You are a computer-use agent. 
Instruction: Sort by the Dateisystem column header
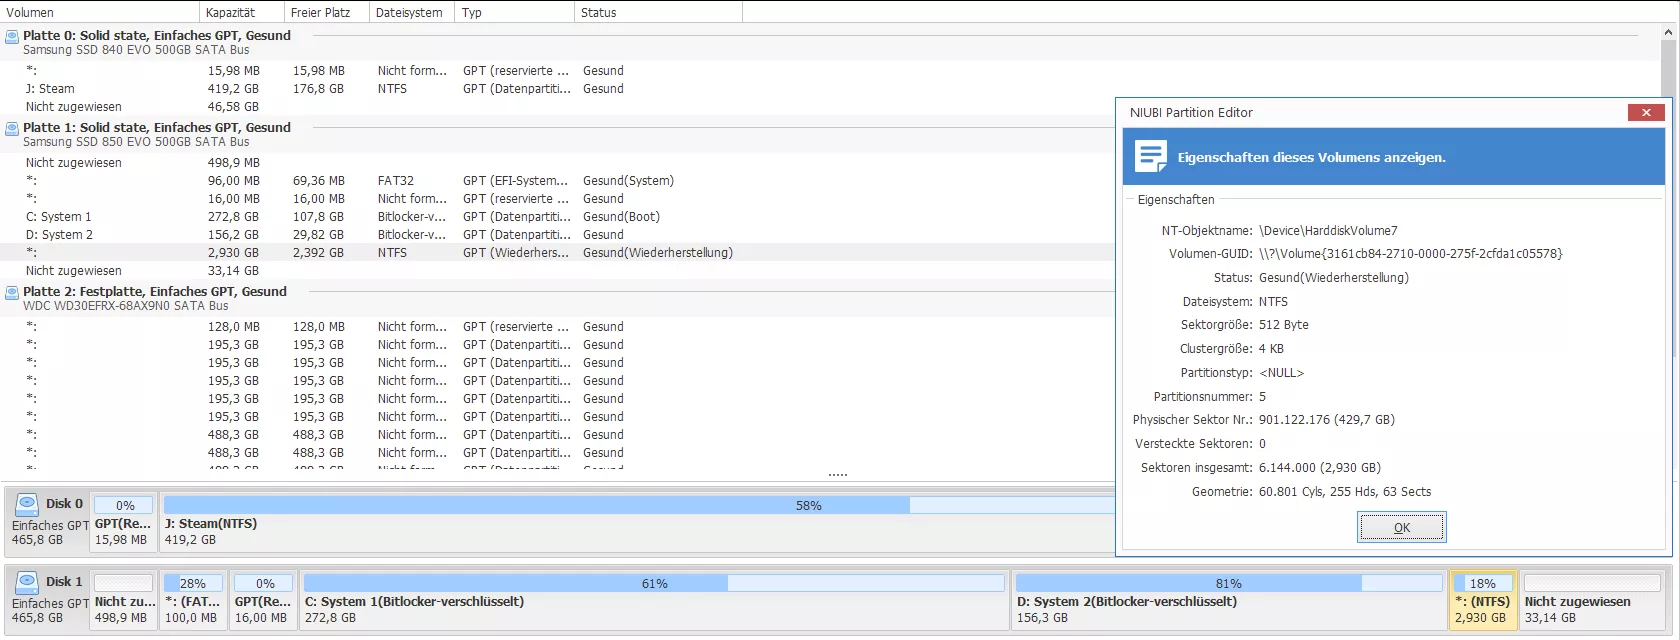pyautogui.click(x=409, y=13)
